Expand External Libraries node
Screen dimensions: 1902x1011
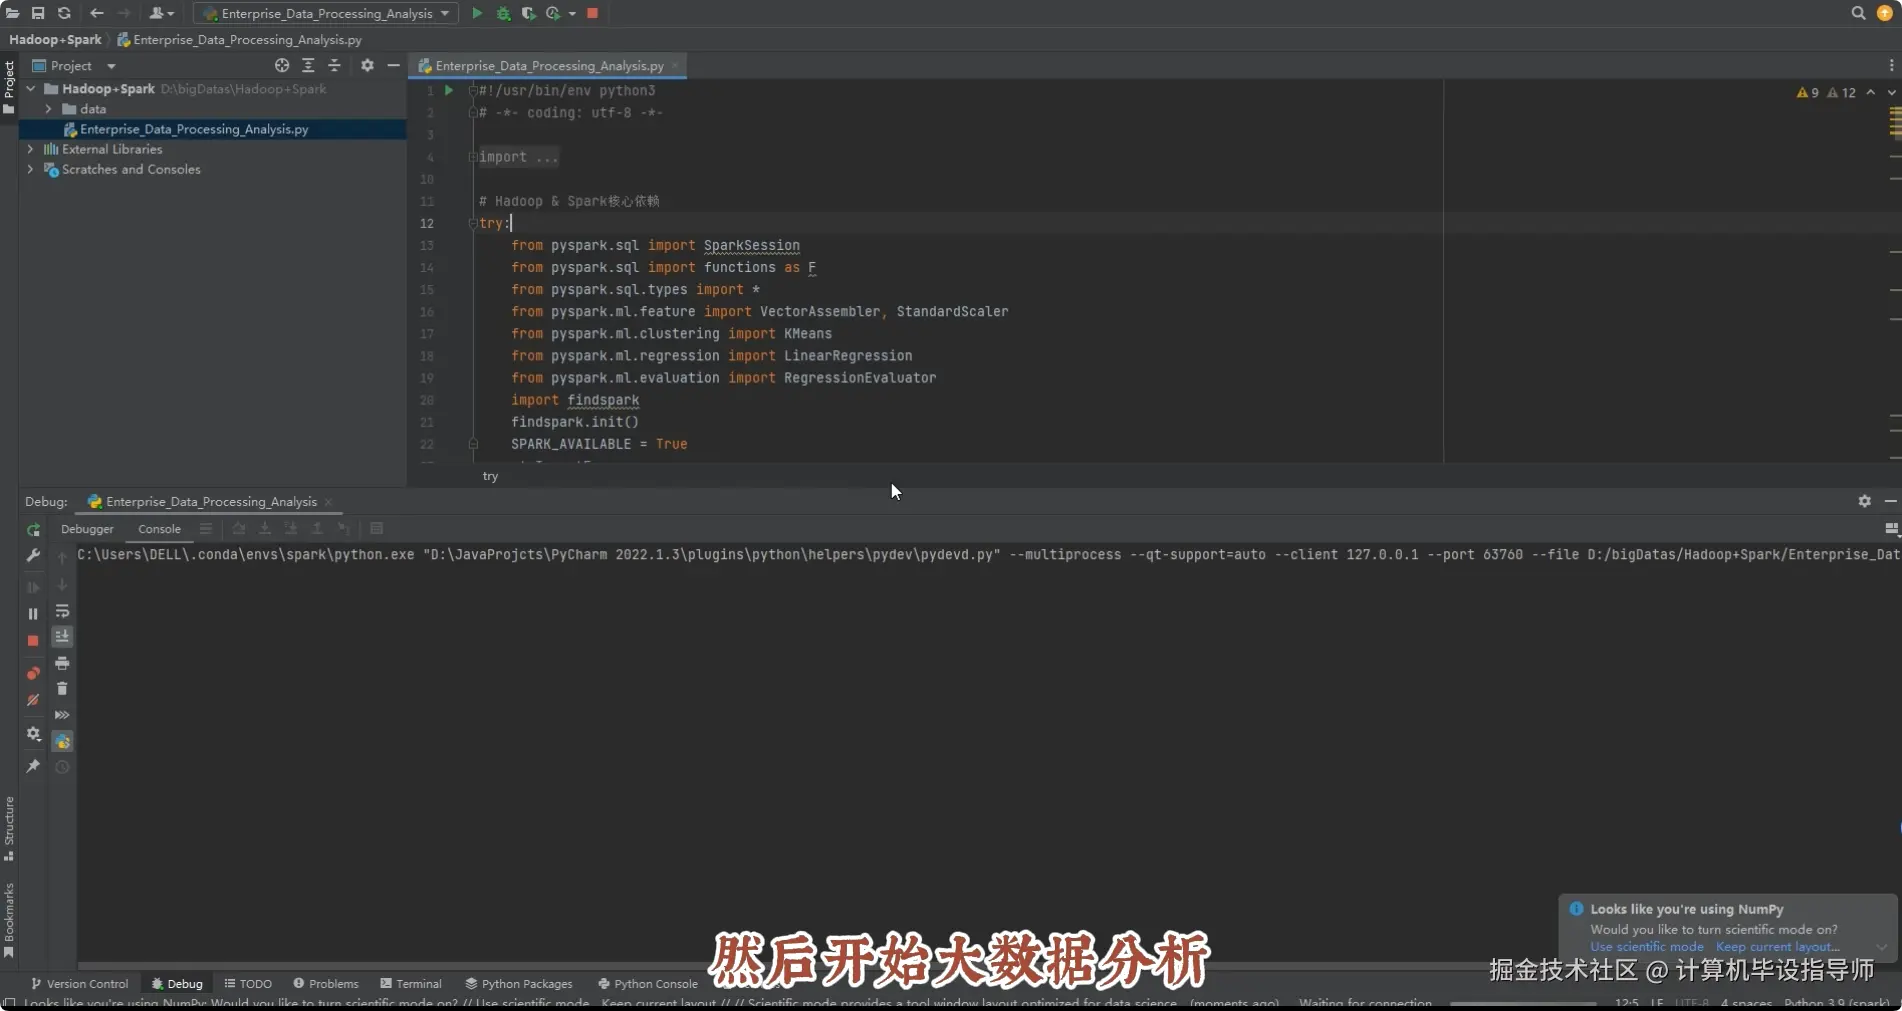[30, 149]
